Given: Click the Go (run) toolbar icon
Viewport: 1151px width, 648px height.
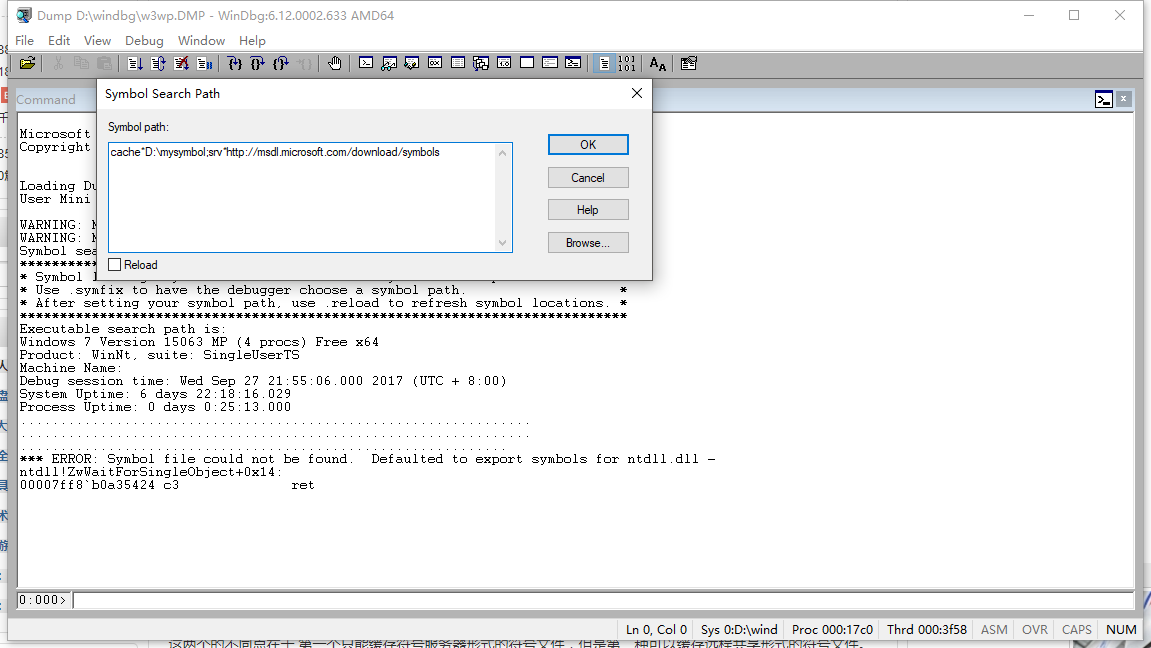Looking at the screenshot, I should [135, 64].
